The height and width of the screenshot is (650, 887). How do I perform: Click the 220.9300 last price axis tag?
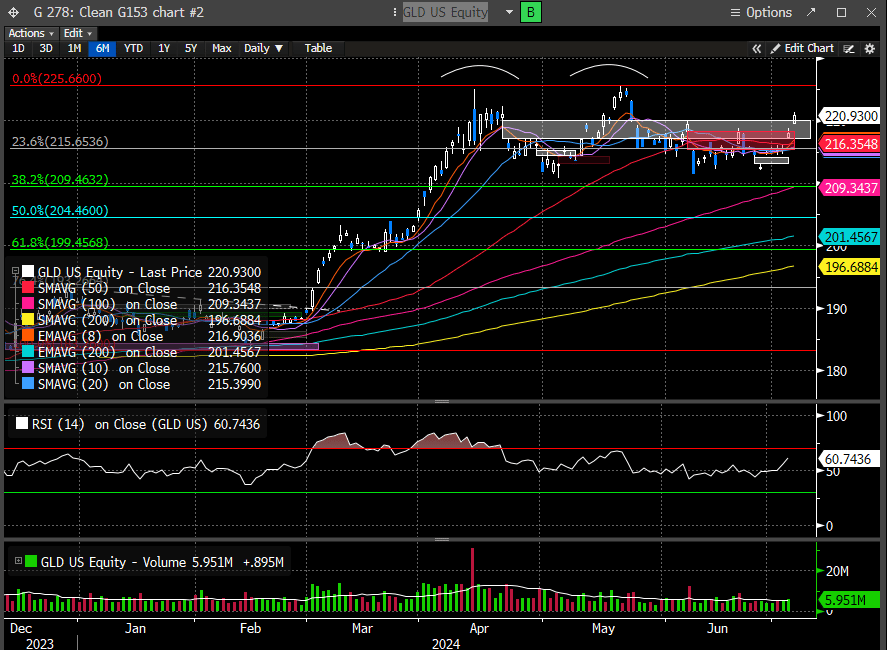pyautogui.click(x=850, y=116)
